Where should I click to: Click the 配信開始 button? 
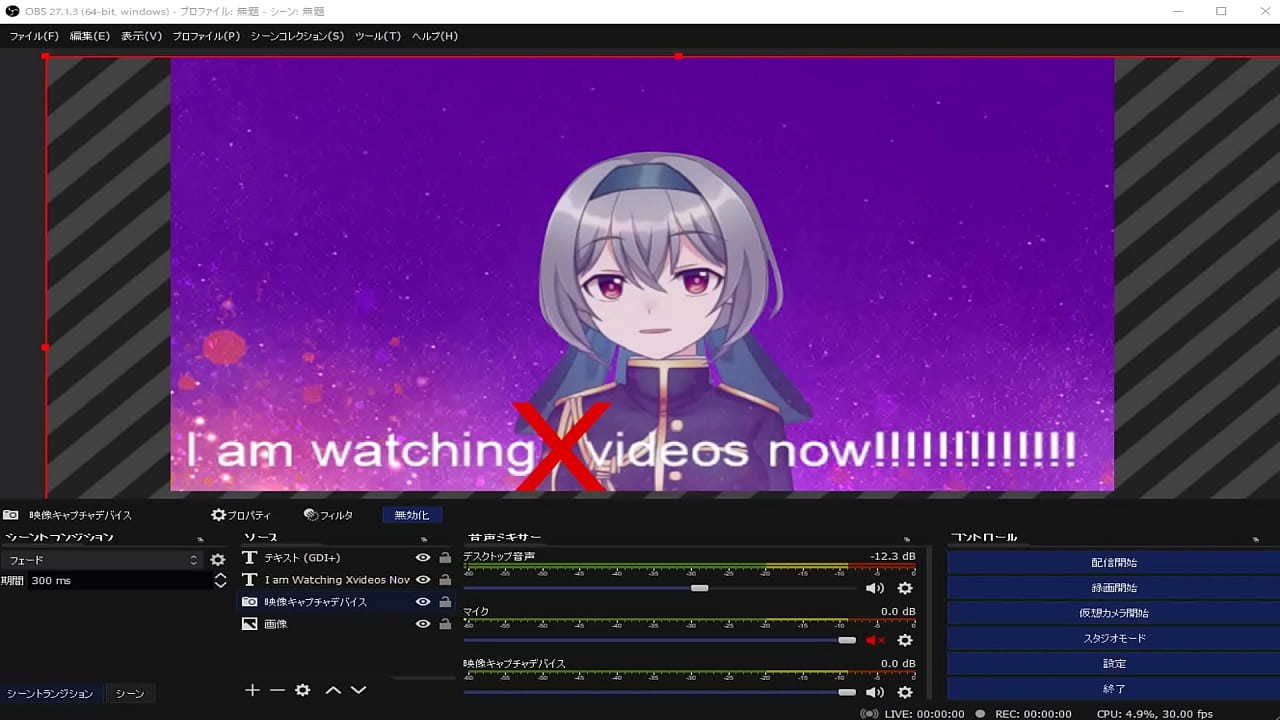[x=1114, y=563]
